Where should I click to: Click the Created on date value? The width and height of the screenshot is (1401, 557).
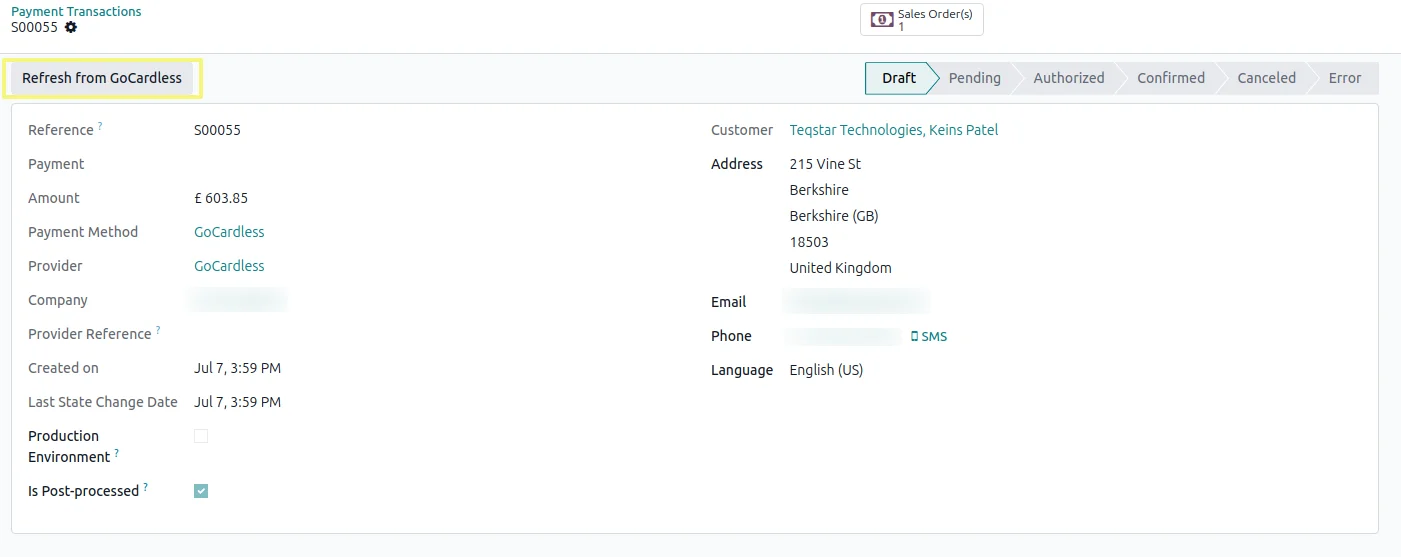[237, 368]
